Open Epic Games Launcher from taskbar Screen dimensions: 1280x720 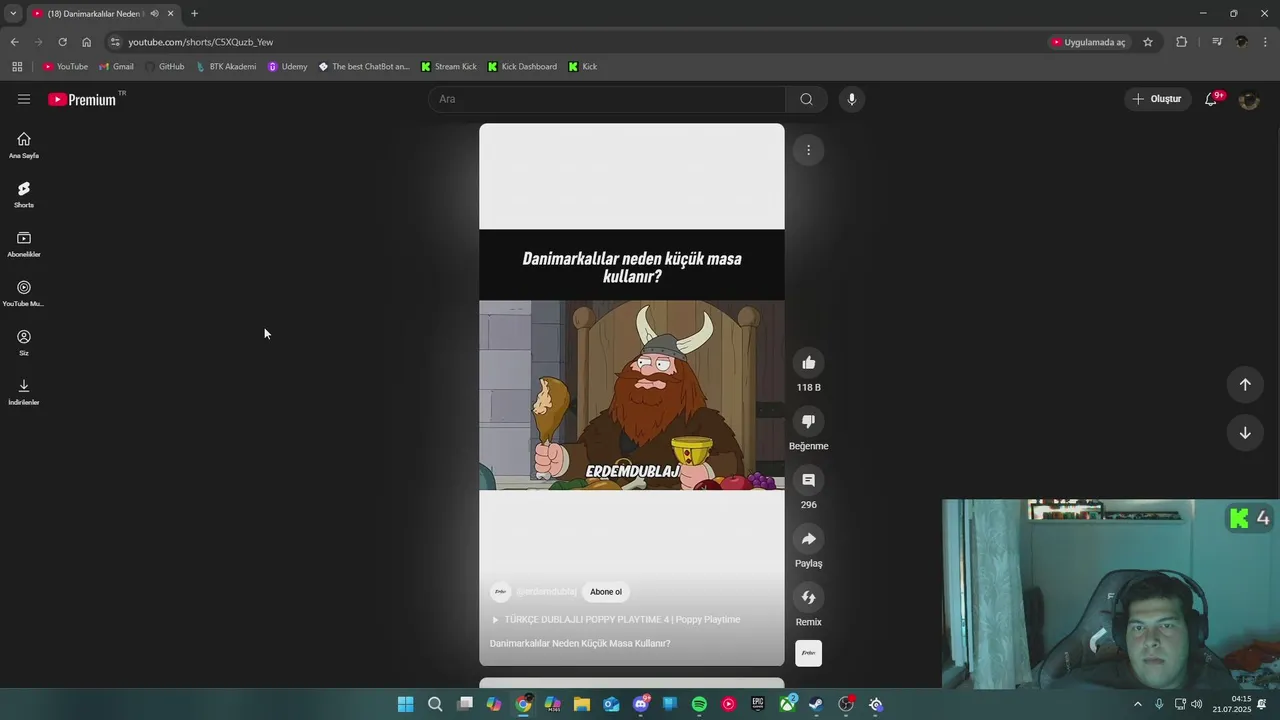pyautogui.click(x=758, y=704)
